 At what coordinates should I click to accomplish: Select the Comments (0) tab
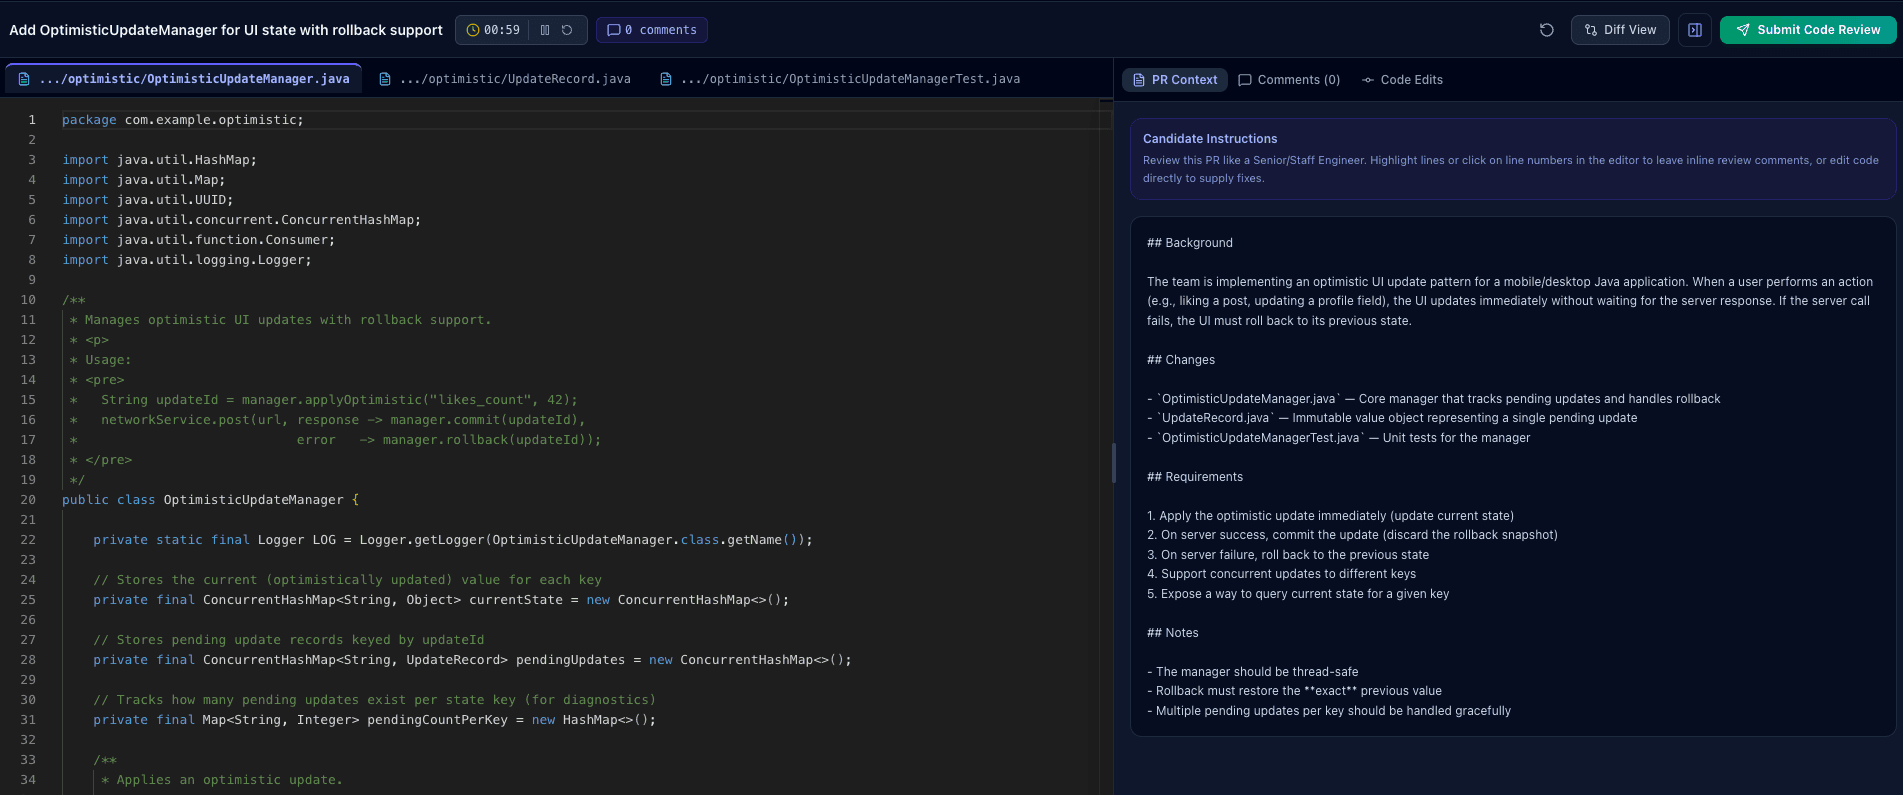pyautogui.click(x=1289, y=80)
